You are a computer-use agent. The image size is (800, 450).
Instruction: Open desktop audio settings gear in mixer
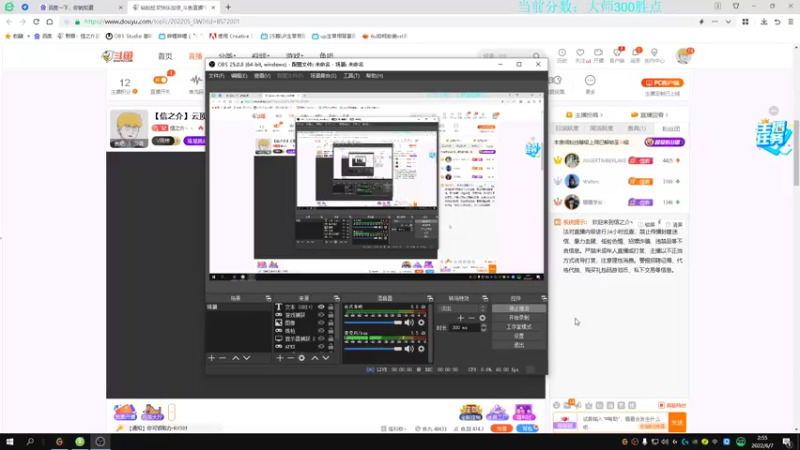point(421,322)
